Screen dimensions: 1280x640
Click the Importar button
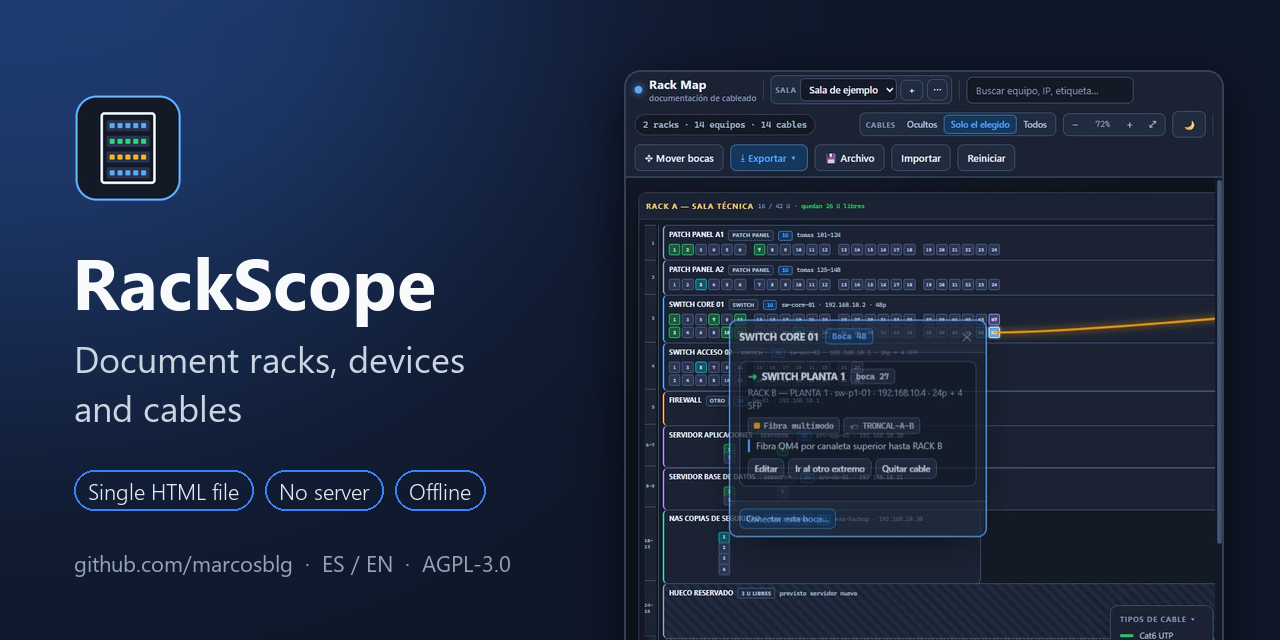pos(921,158)
